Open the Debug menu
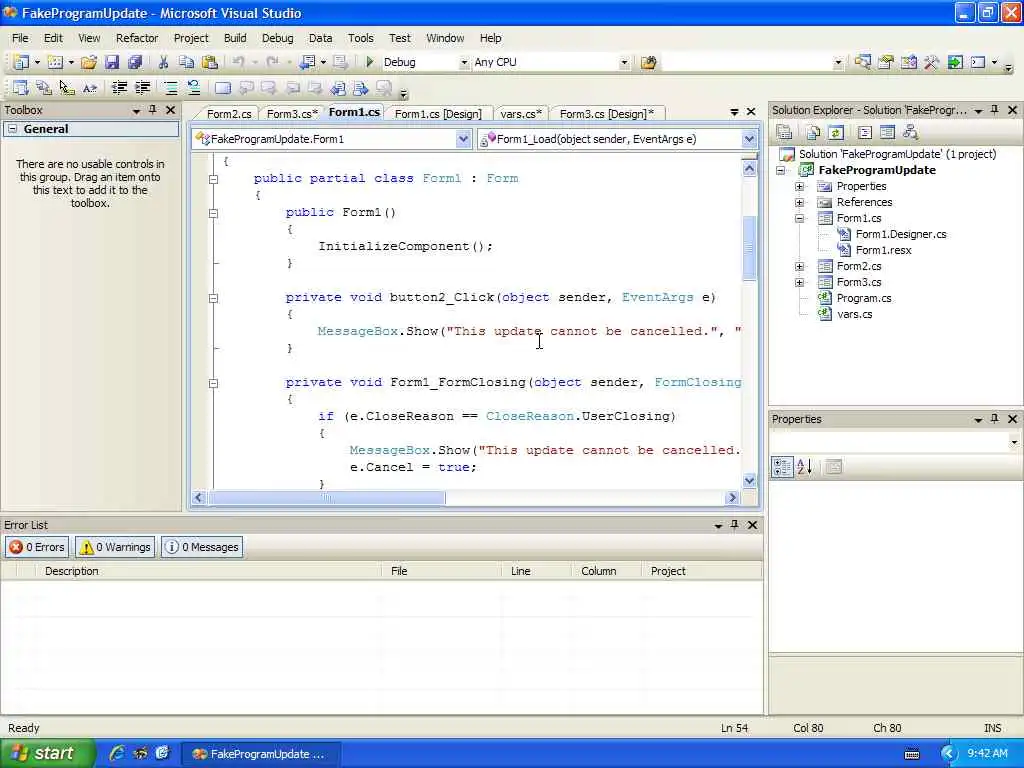1024x768 pixels. click(278, 38)
